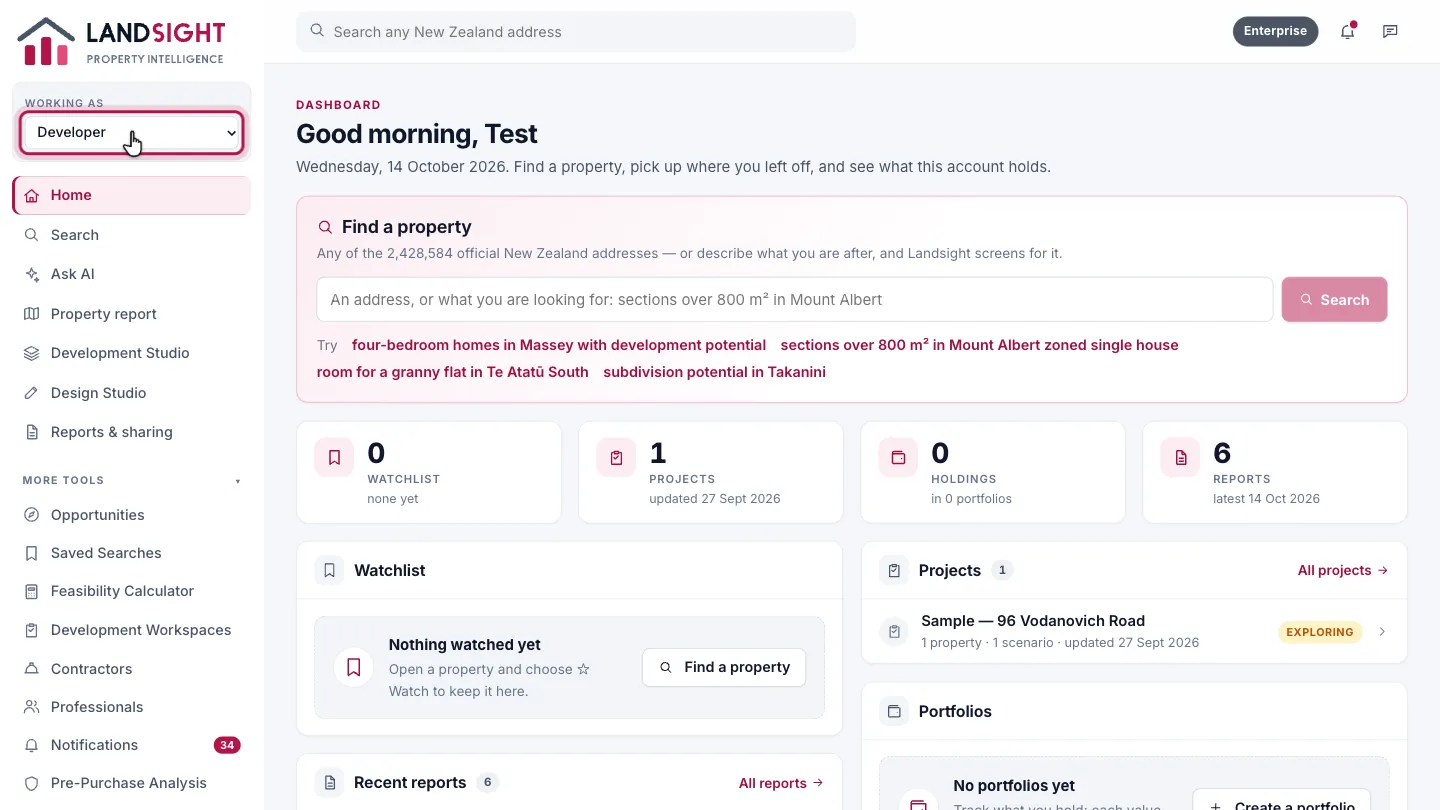
Task: Click the magnifier icon in the top address search
Action: (x=317, y=31)
